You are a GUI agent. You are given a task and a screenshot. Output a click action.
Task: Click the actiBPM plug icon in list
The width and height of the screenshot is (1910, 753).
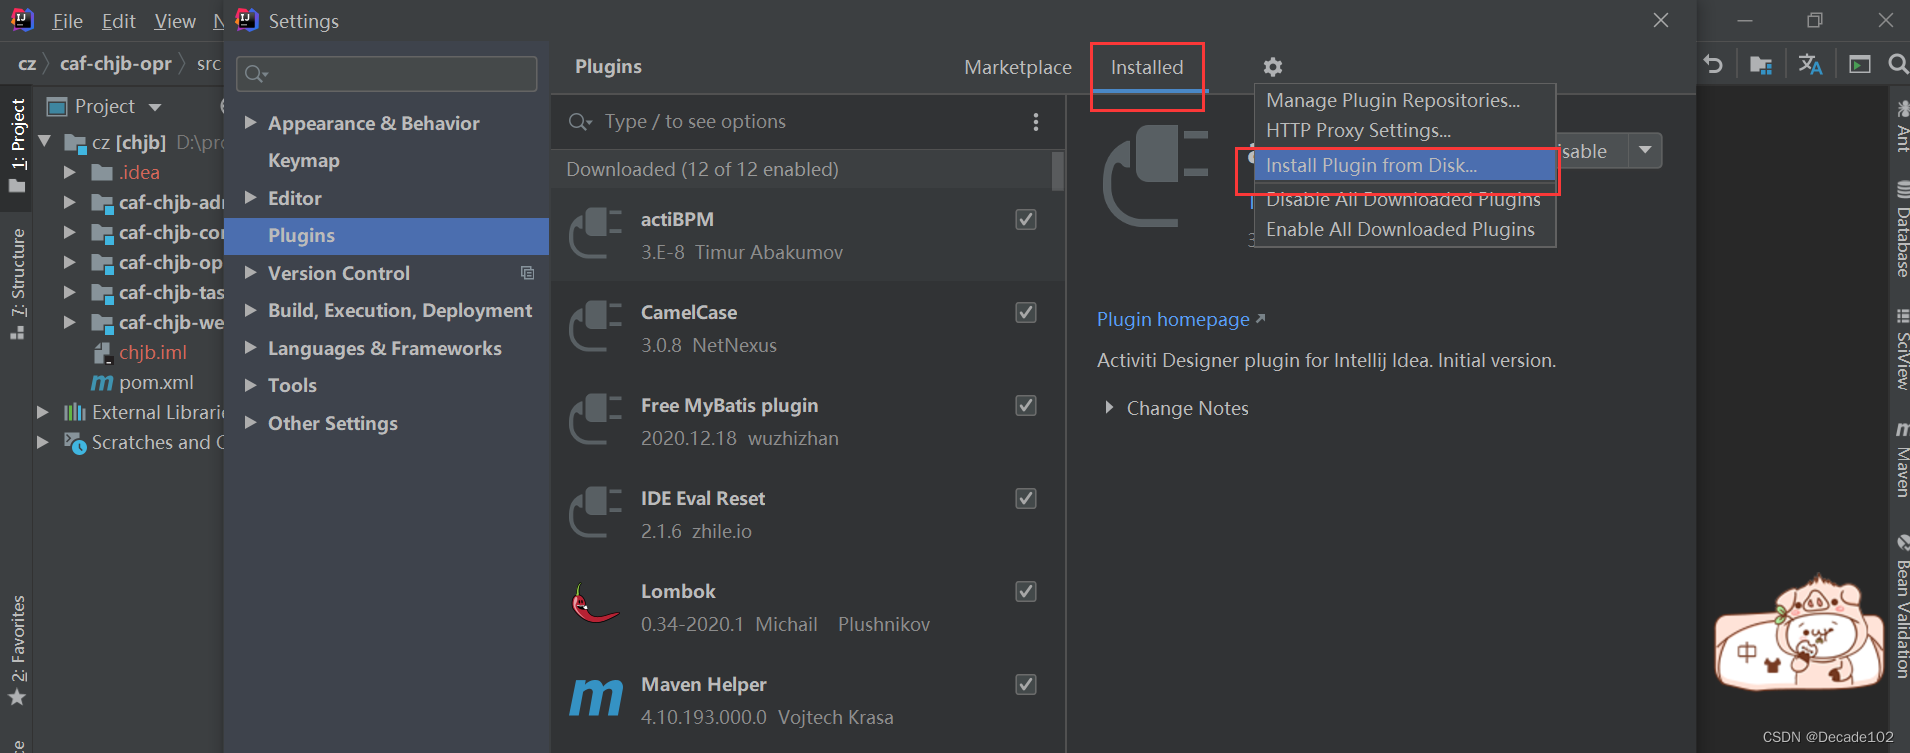click(596, 233)
